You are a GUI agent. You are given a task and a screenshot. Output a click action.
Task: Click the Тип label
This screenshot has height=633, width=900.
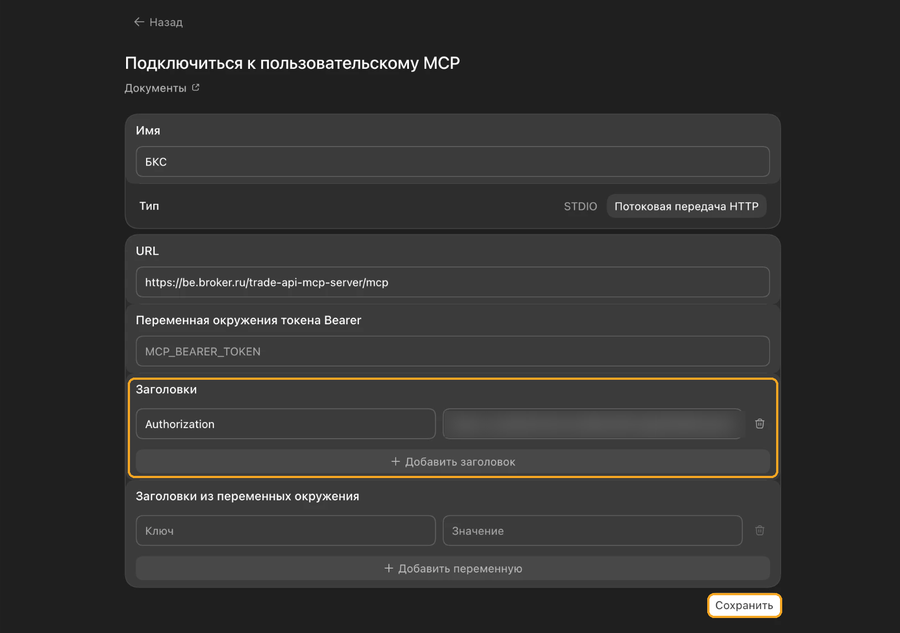[x=149, y=205]
